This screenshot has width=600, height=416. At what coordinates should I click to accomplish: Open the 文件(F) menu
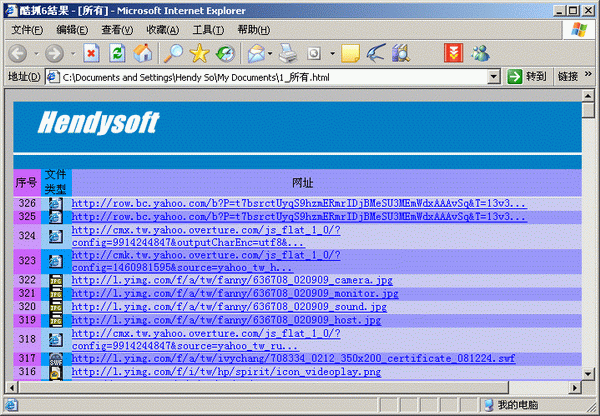pos(27,29)
